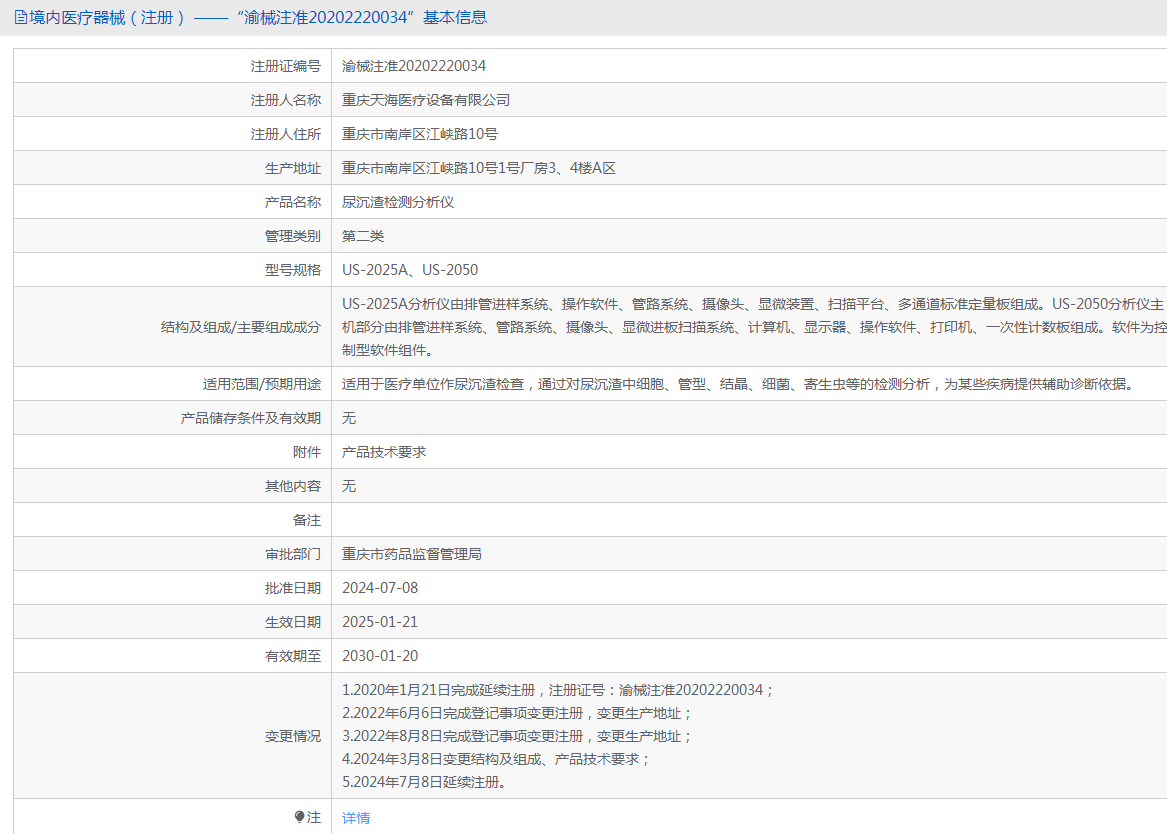Click change record 4 about 变更结构及组成
Screen dimensions: 1167x834
[x=496, y=759]
